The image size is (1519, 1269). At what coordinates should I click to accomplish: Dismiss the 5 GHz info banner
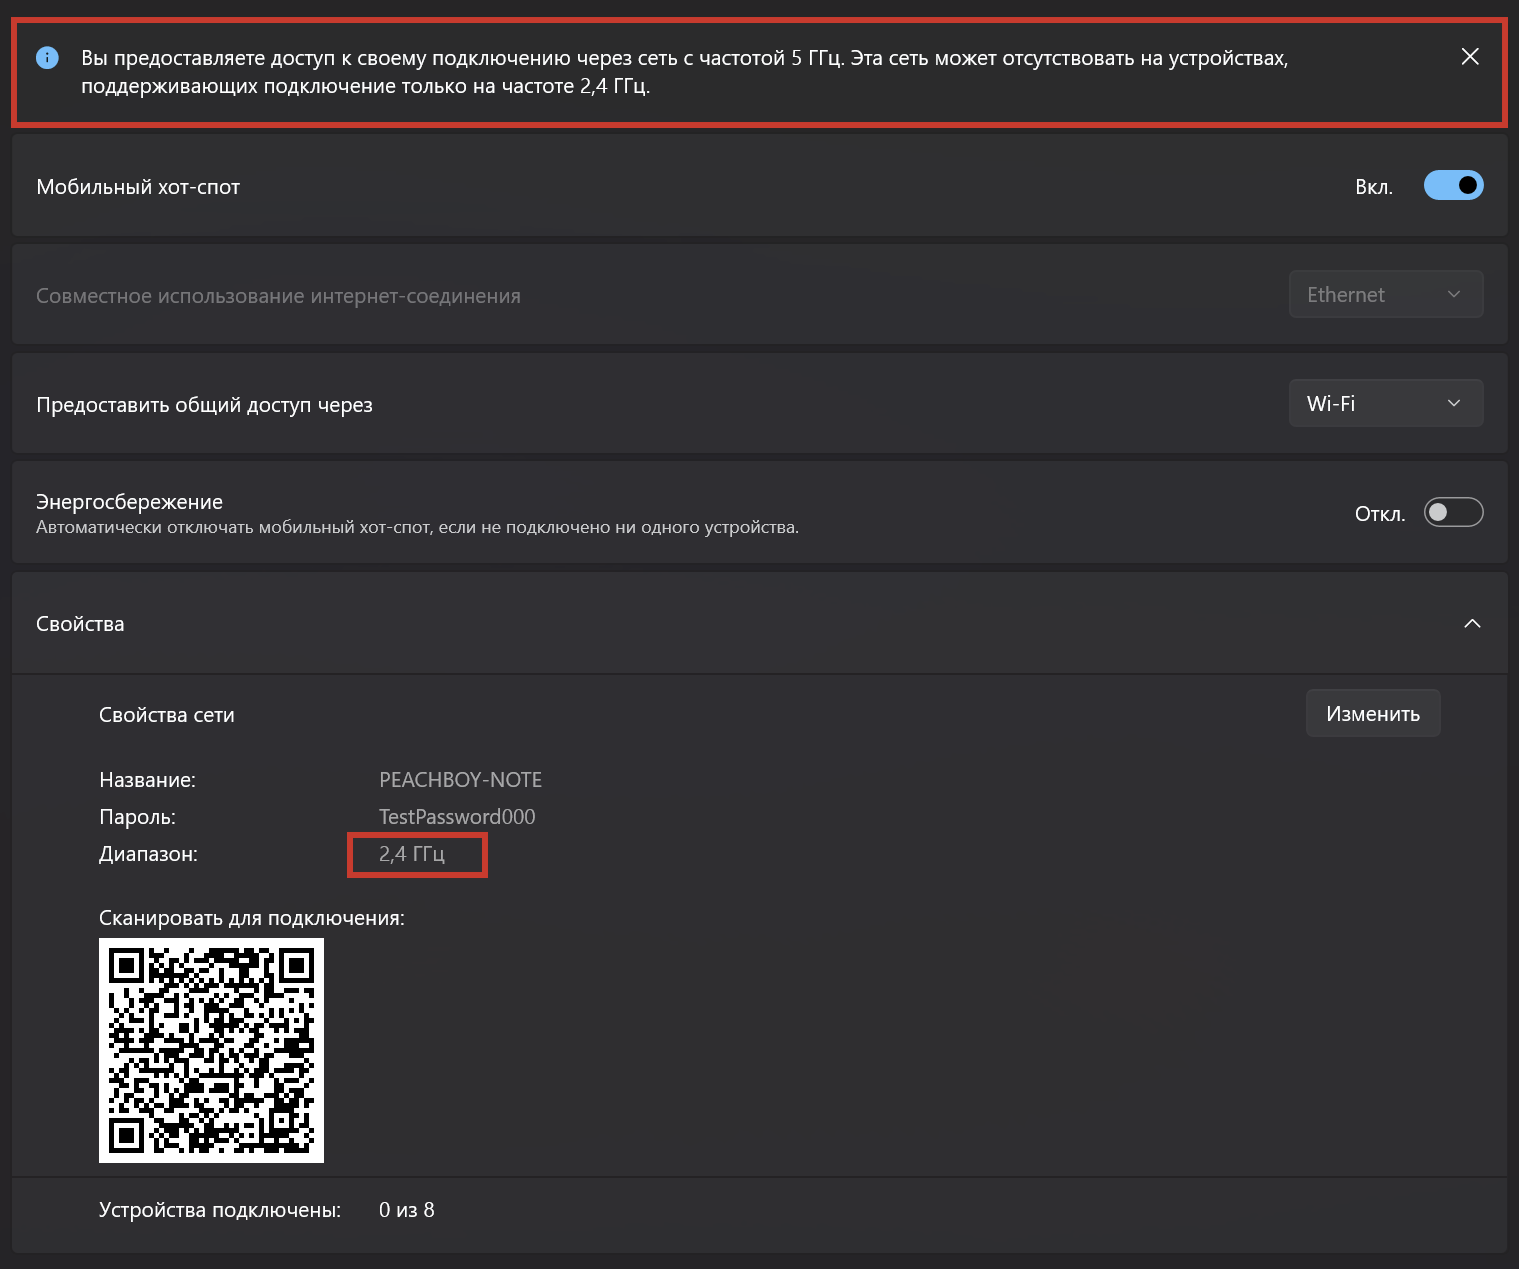tap(1470, 57)
